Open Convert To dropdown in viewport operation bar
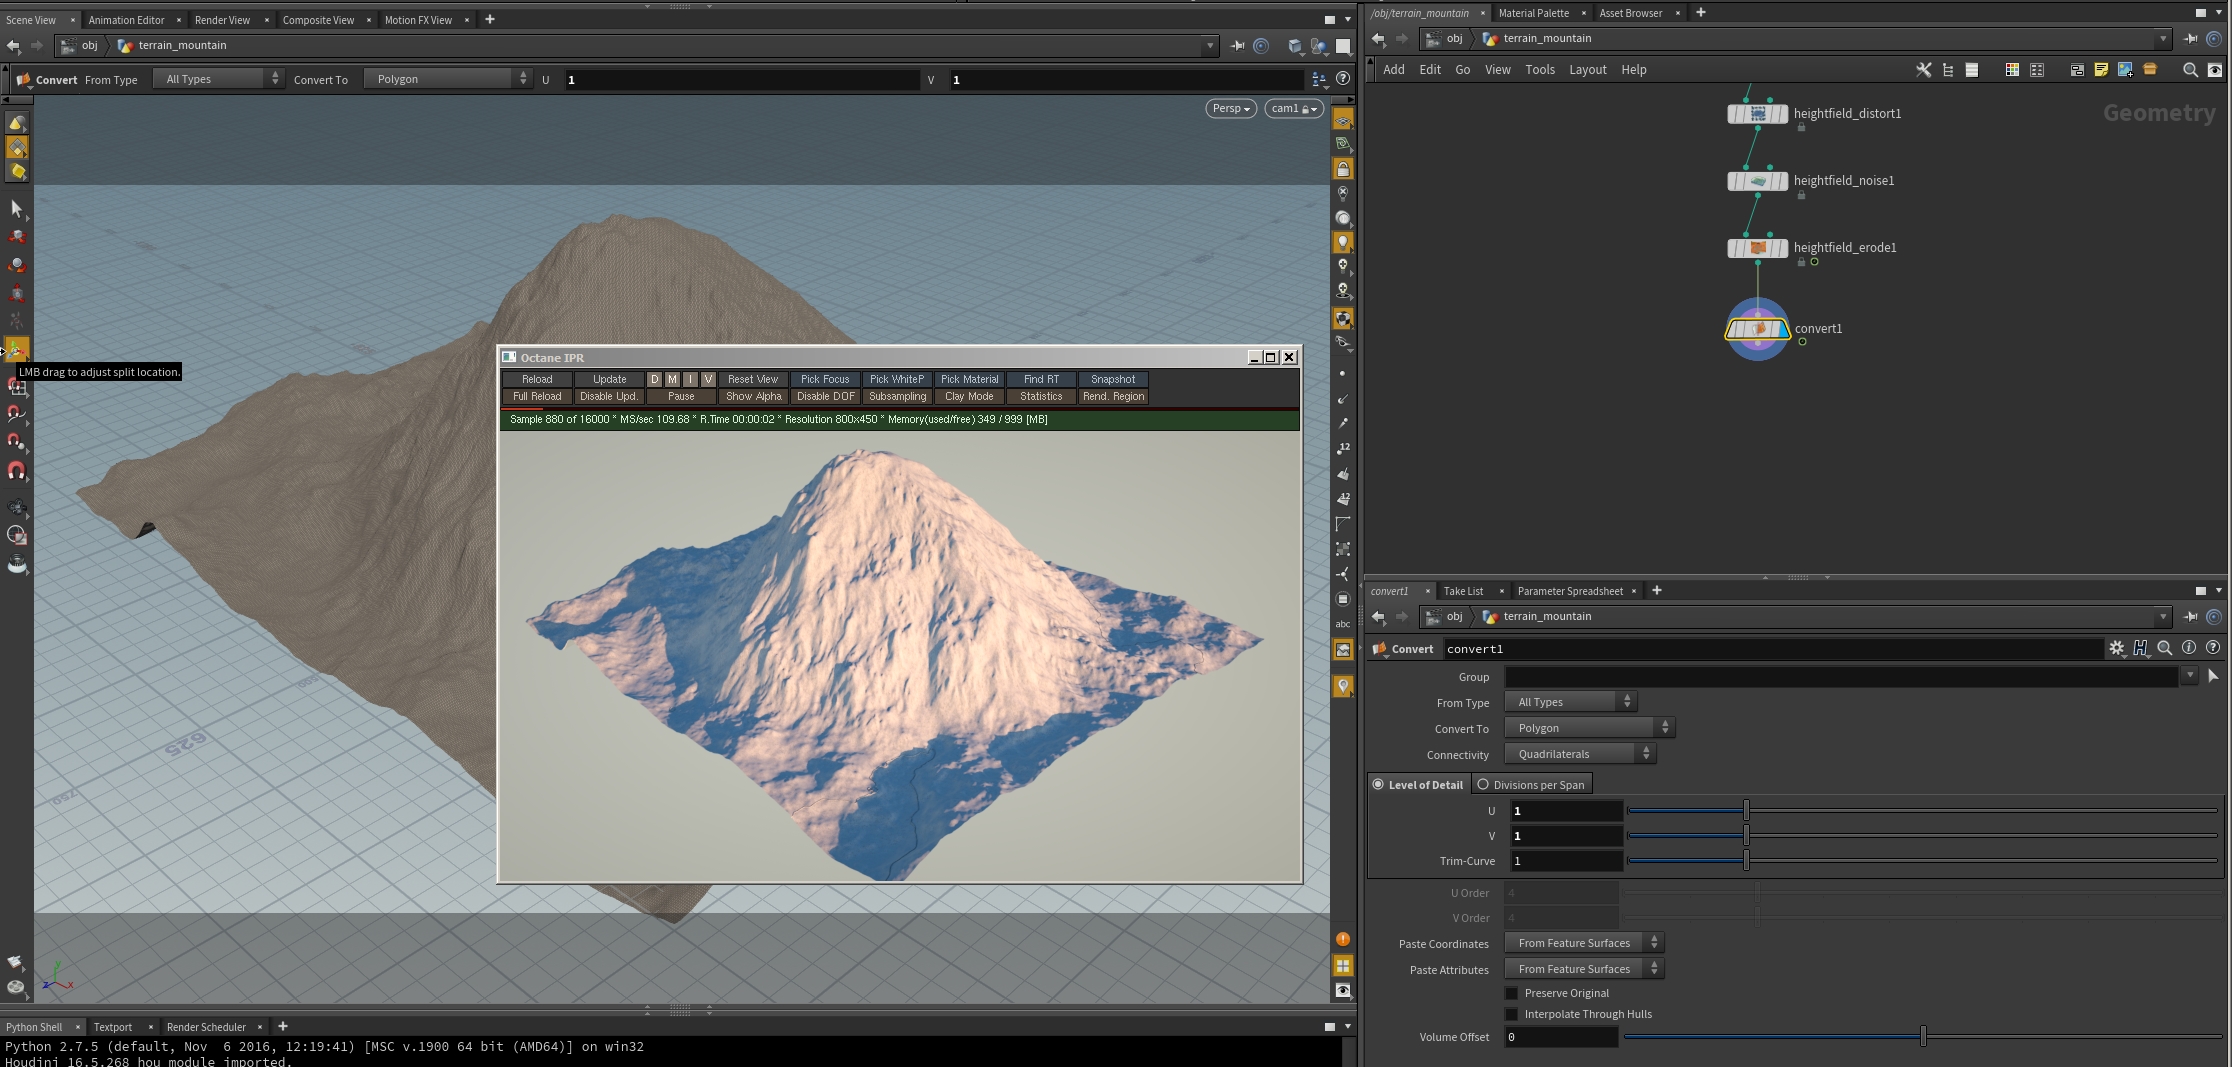Viewport: 2232px width, 1067px height. (x=447, y=79)
